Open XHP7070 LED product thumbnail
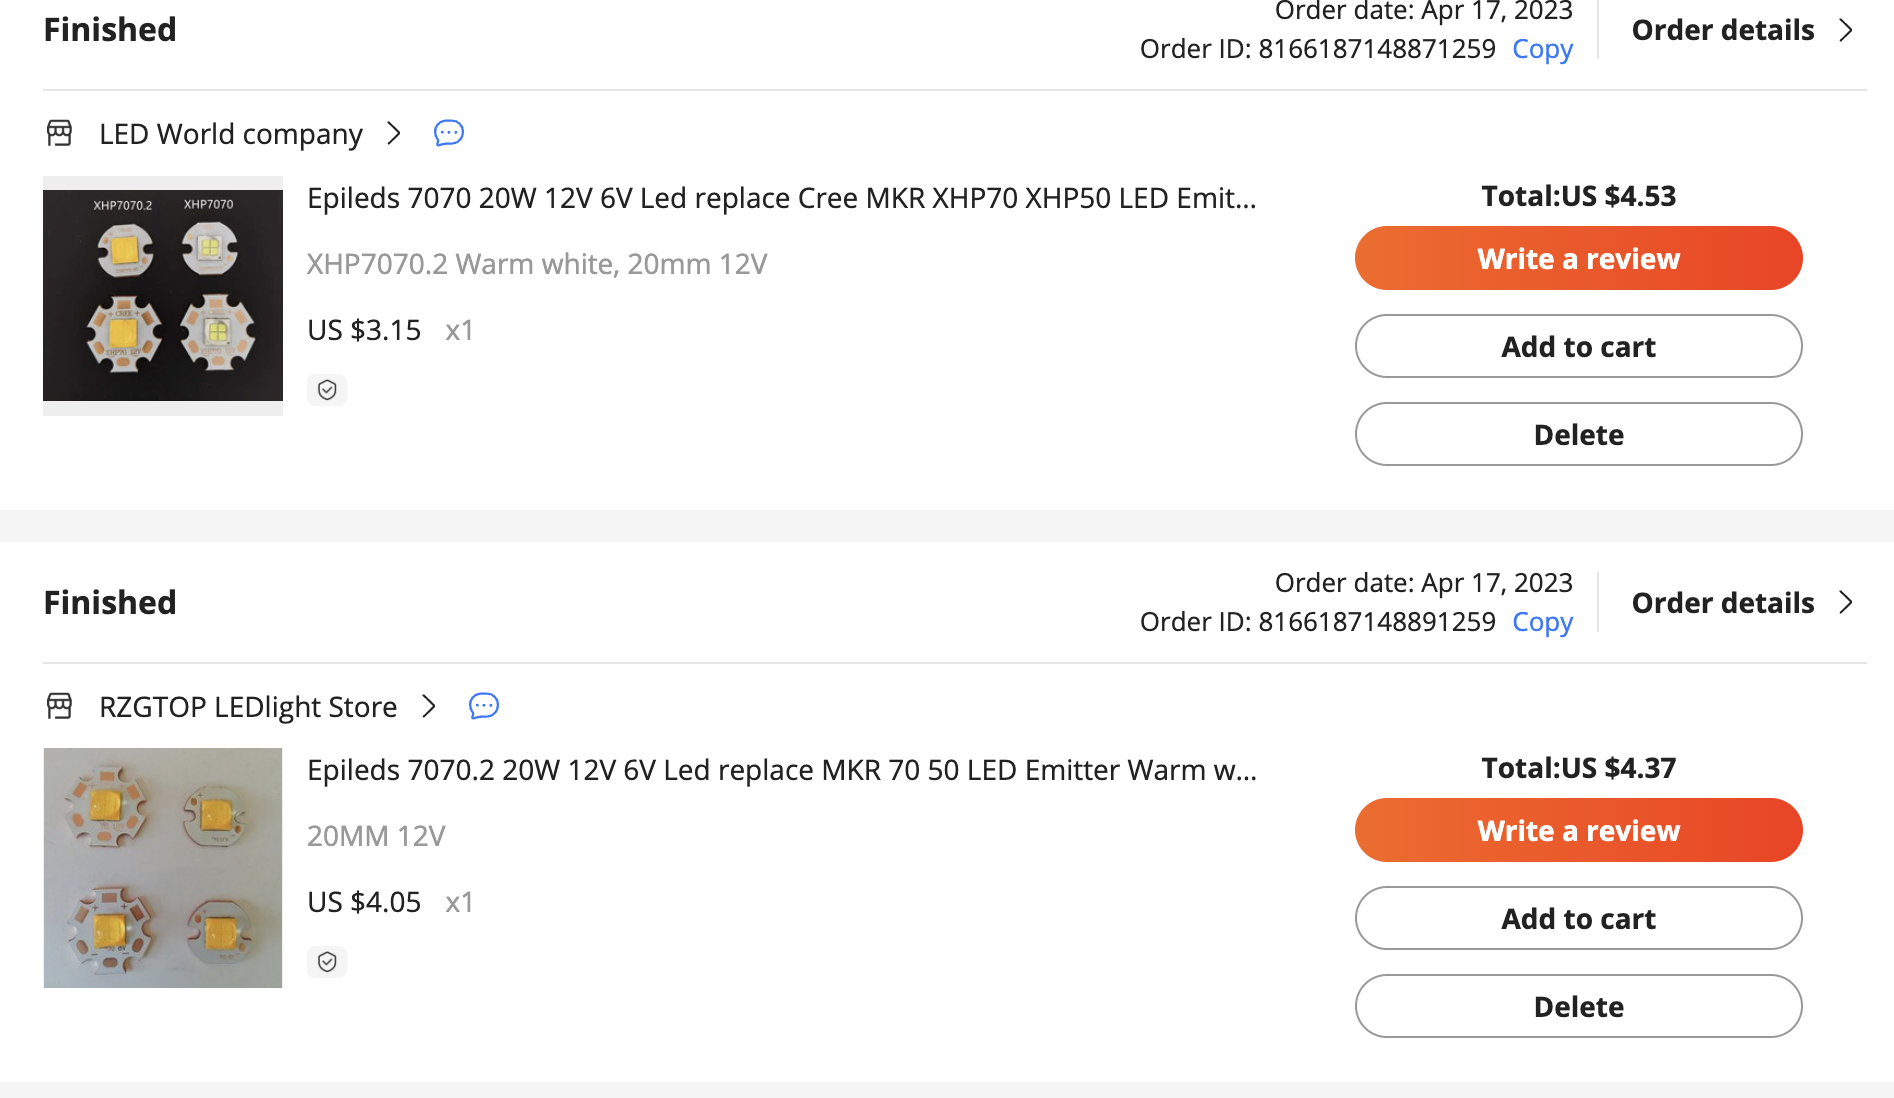1894x1098 pixels. click(163, 296)
